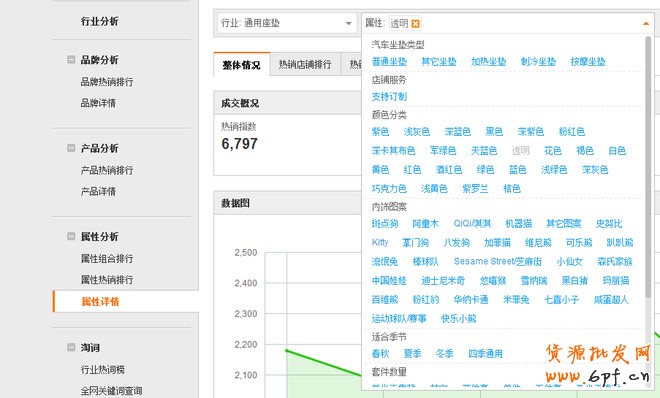Select the 快乐小熊 pattern
The height and width of the screenshot is (398, 660).
(x=459, y=318)
